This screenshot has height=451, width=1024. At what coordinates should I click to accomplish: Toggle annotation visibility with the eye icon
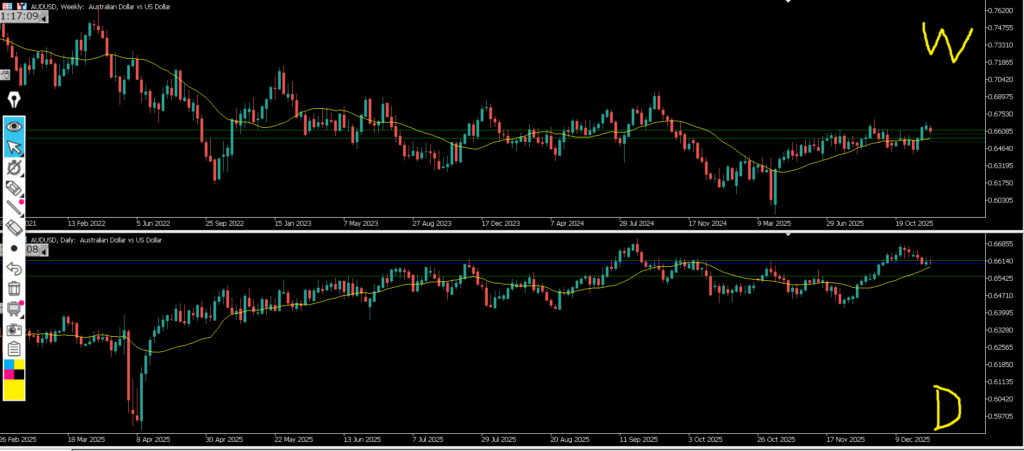coord(15,127)
